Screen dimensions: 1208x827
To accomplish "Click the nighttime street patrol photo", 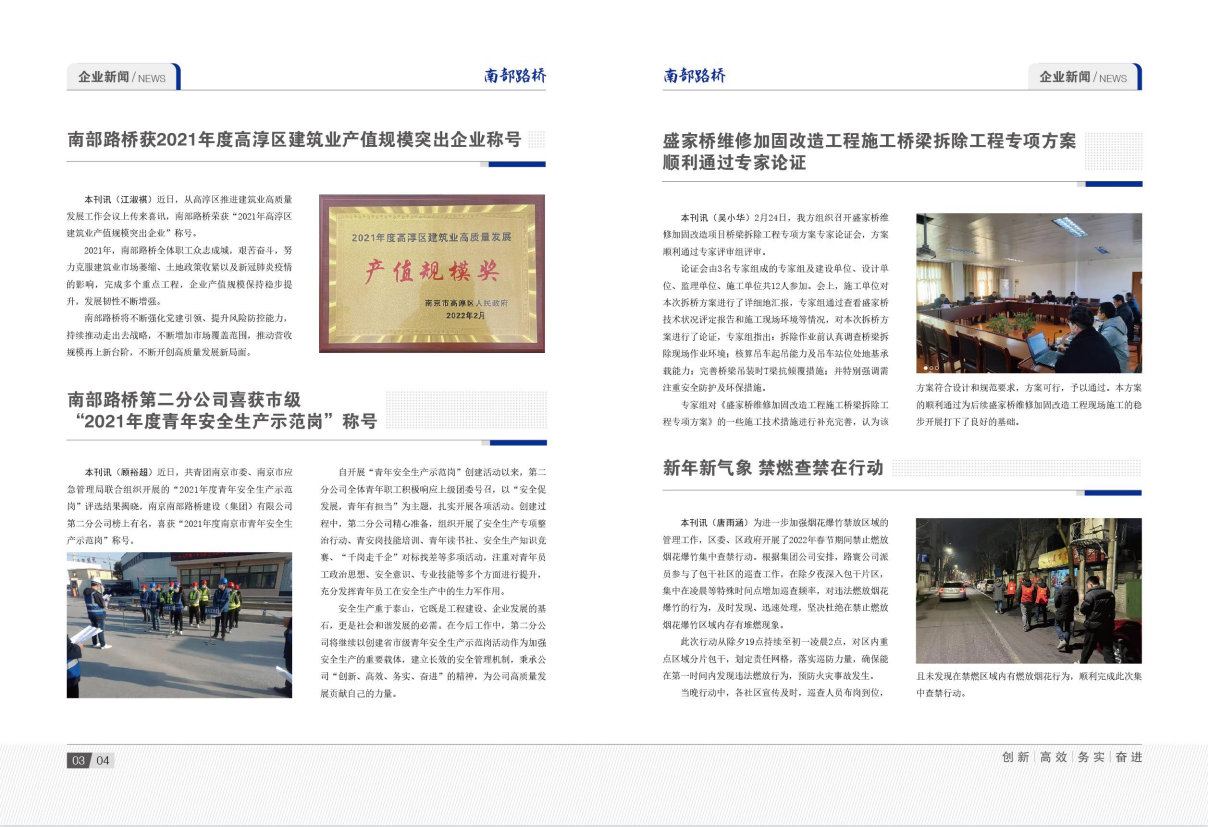I will pos(1028,590).
